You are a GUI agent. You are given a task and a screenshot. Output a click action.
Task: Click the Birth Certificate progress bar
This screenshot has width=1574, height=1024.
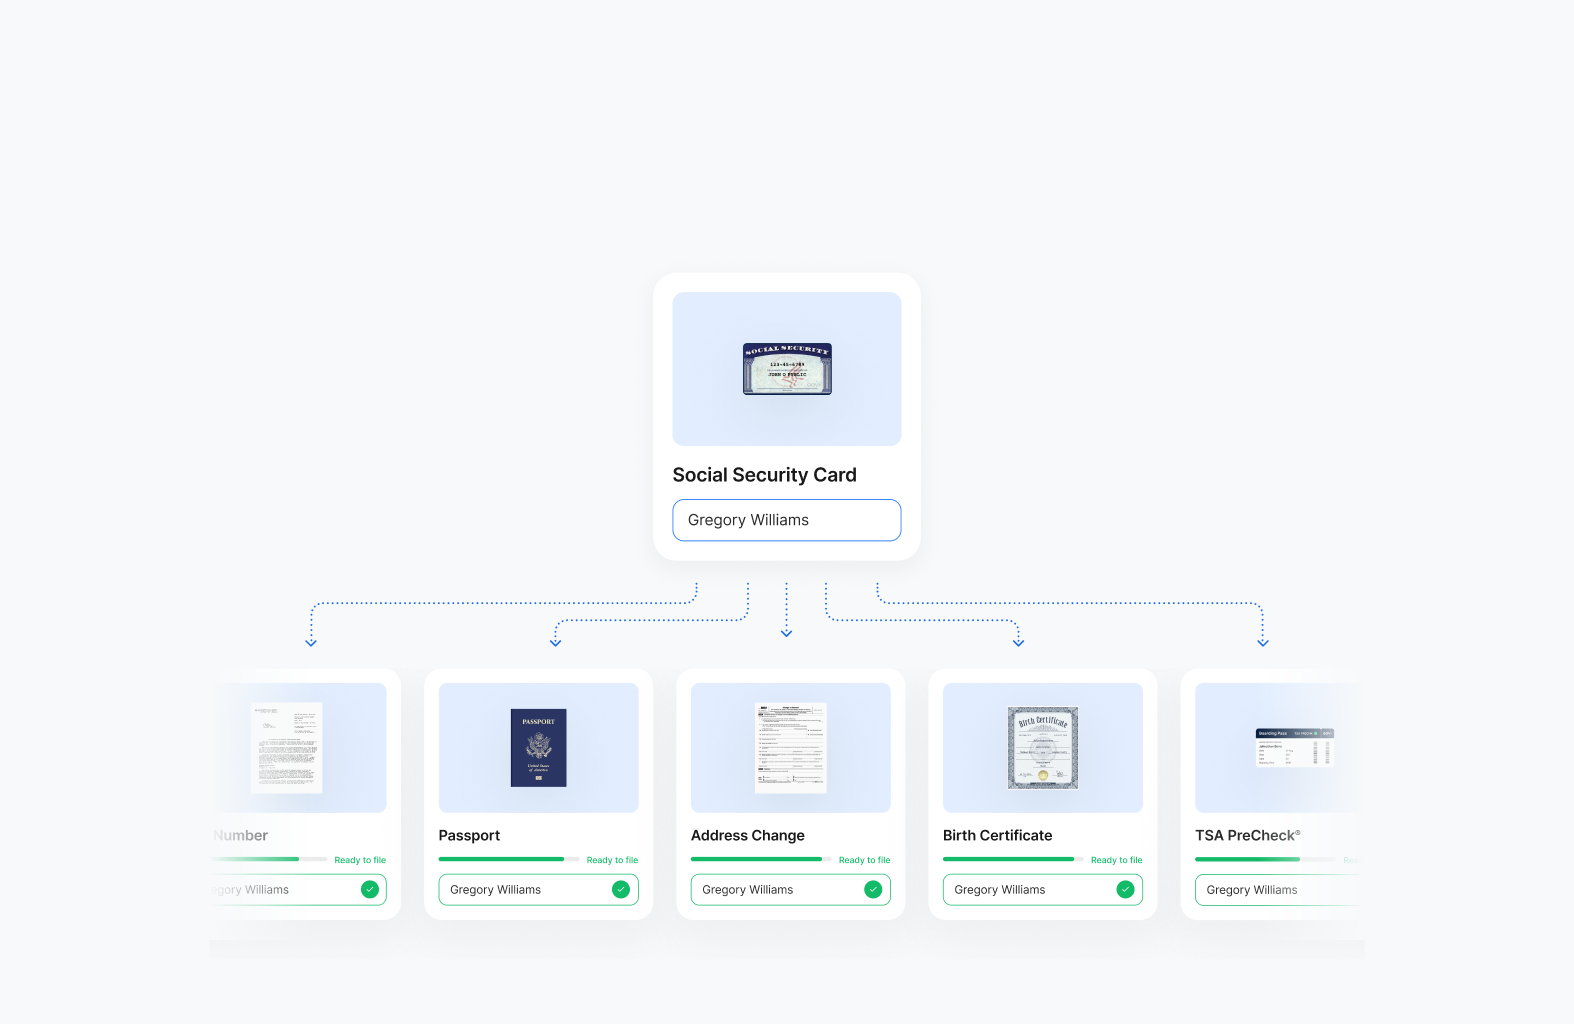coord(1013,859)
